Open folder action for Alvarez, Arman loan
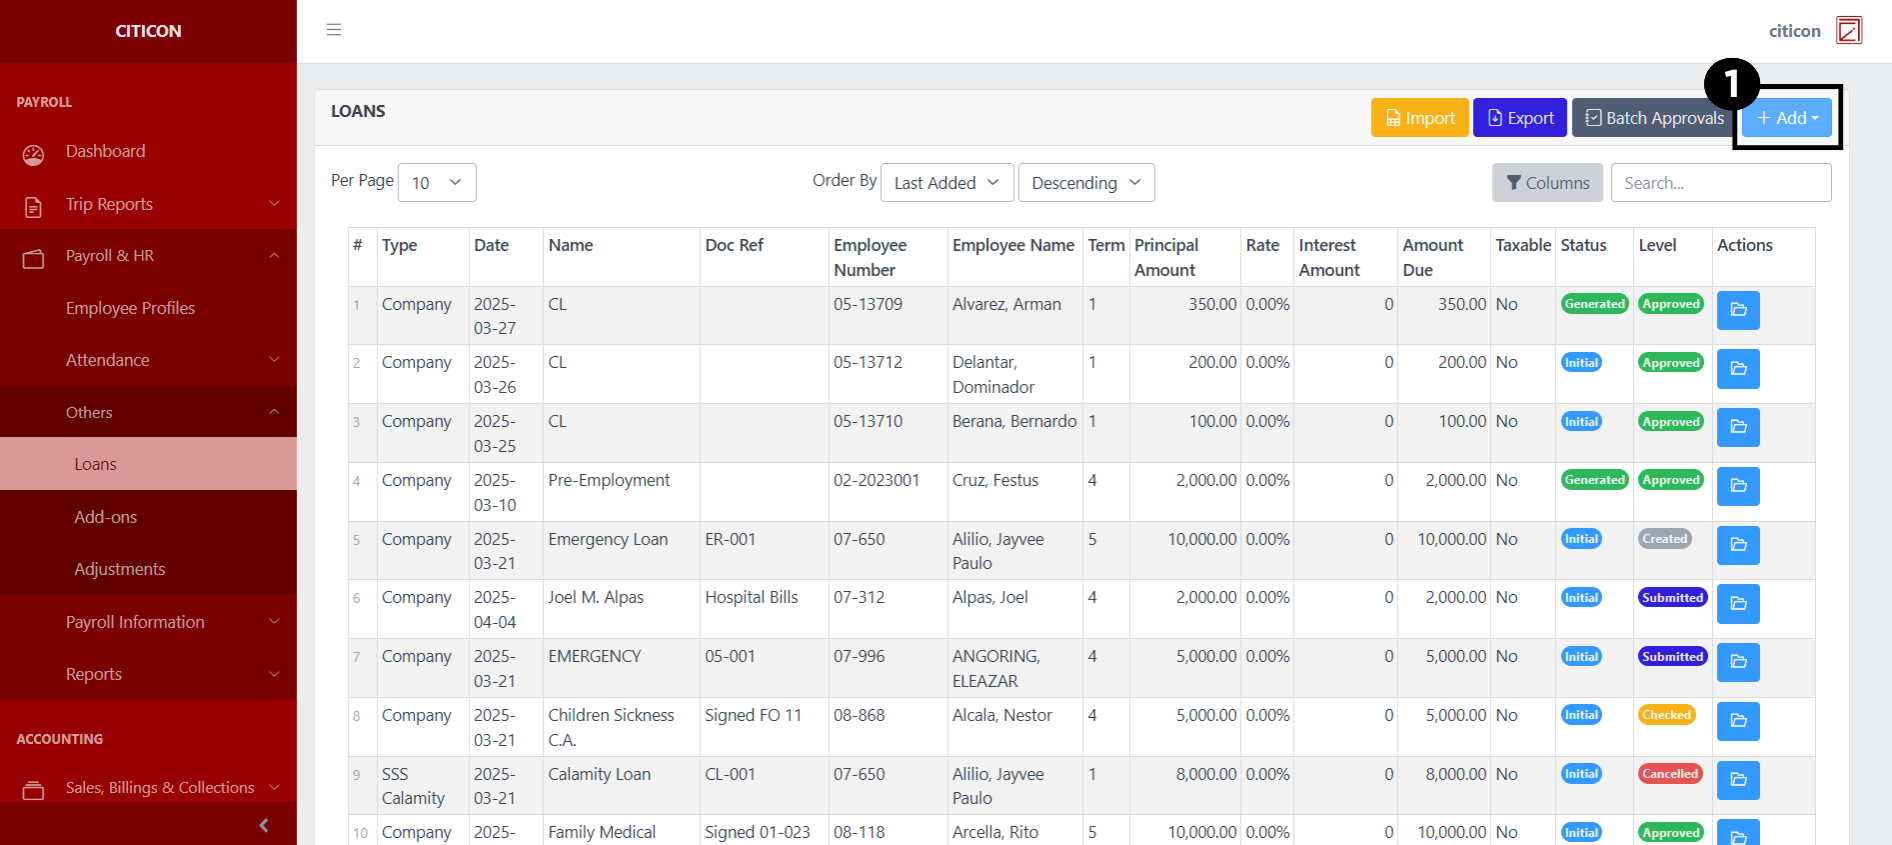This screenshot has height=845, width=1892. pos(1738,310)
